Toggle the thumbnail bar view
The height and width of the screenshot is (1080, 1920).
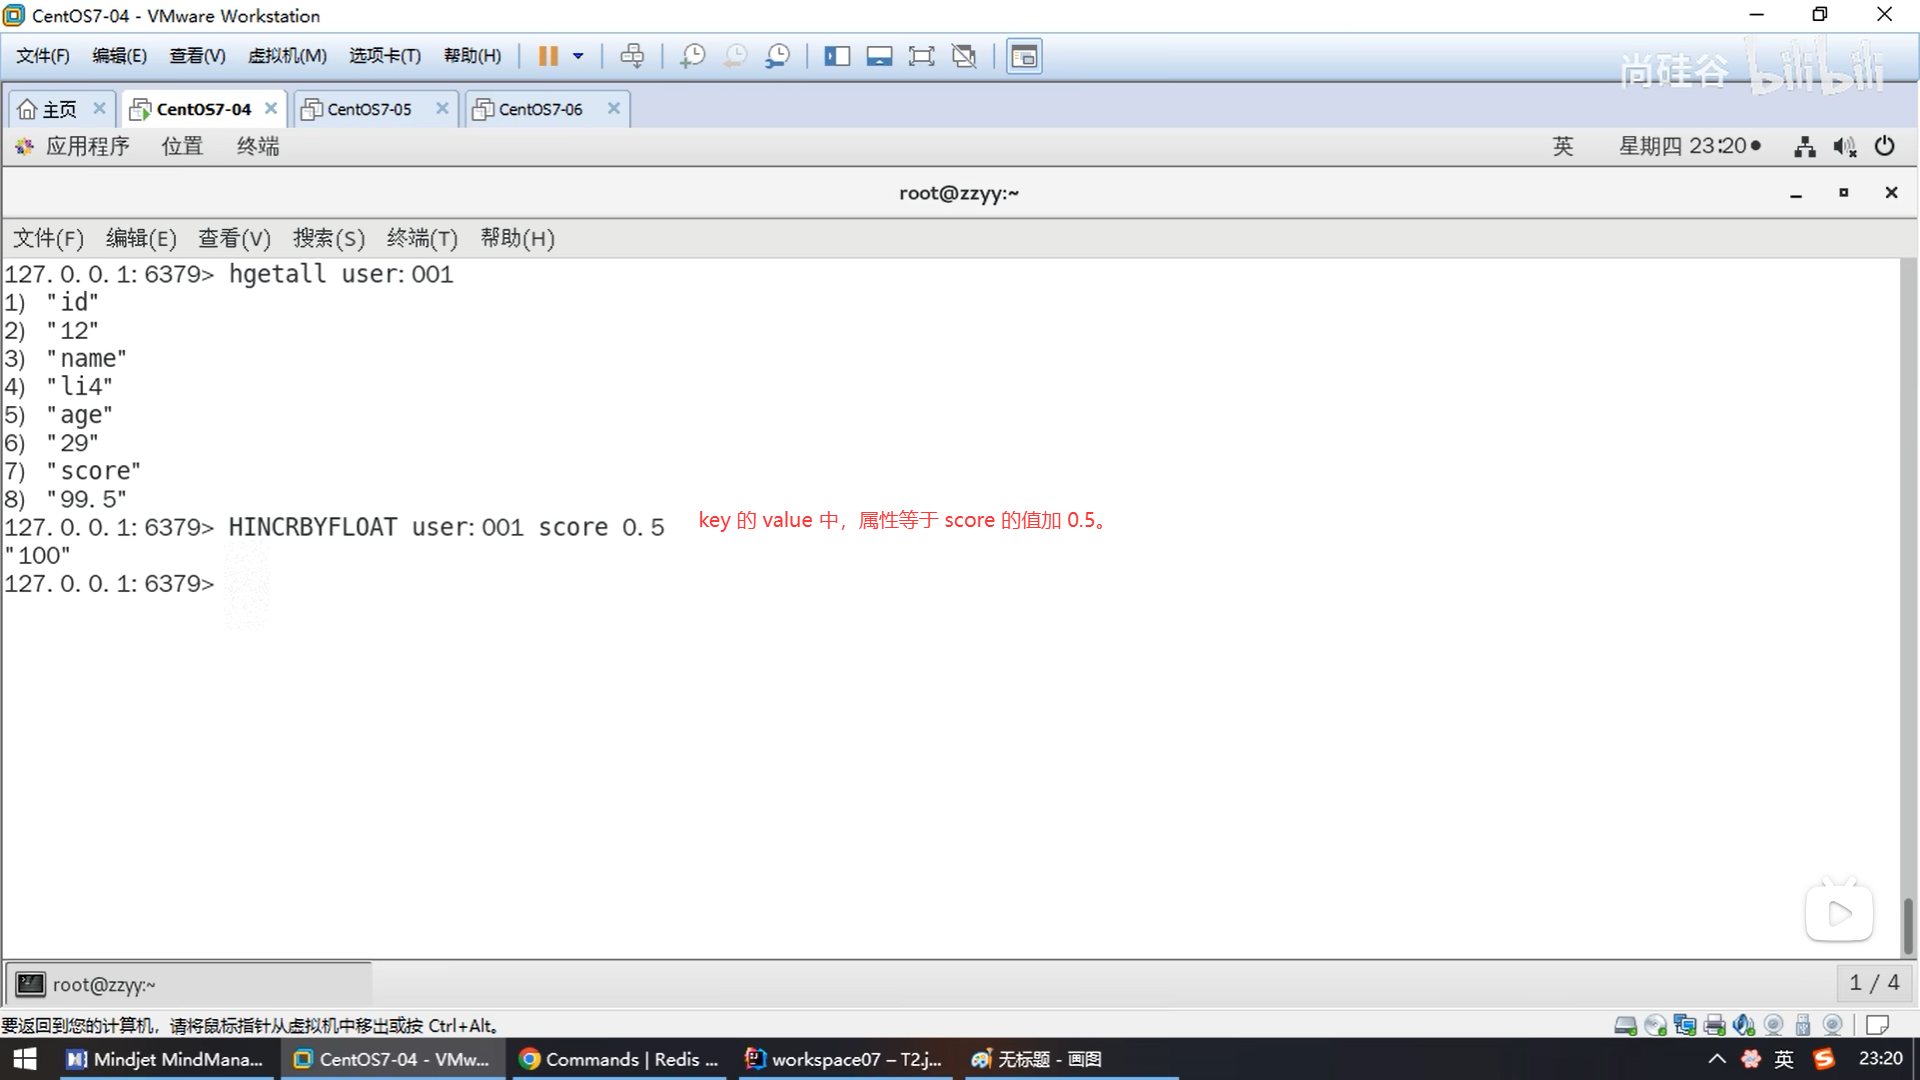[879, 56]
